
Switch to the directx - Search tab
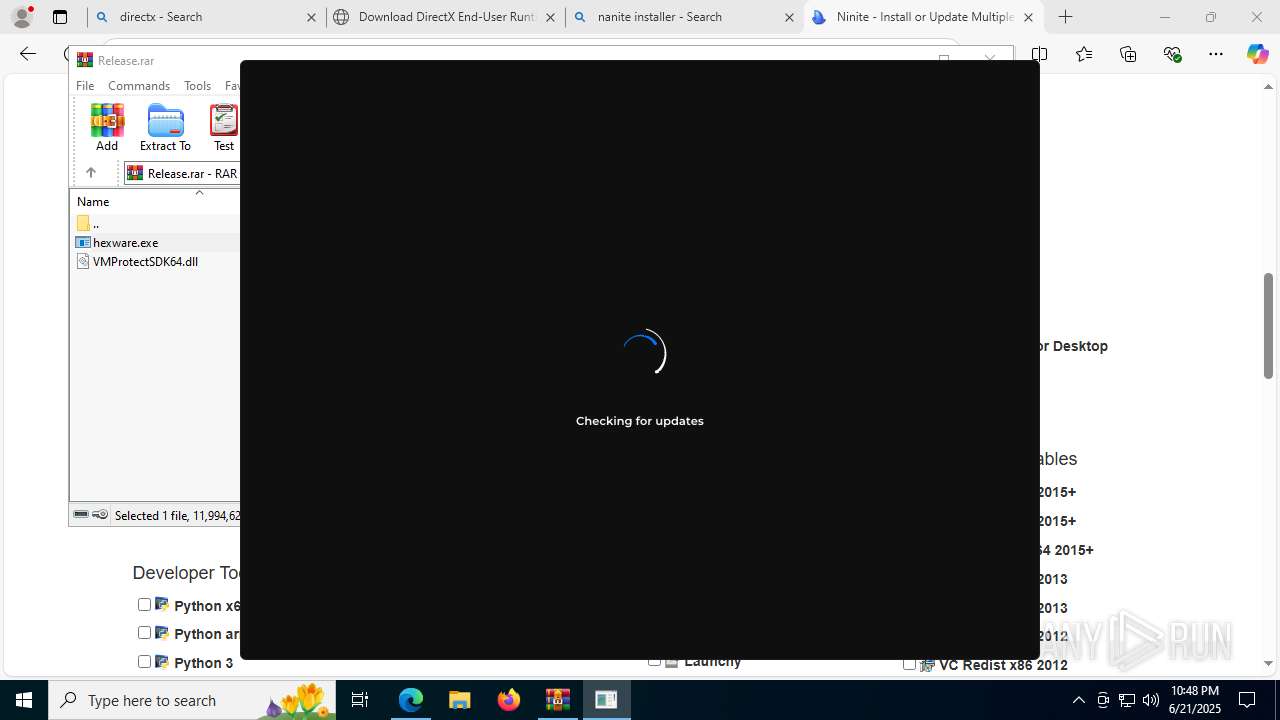(x=205, y=17)
